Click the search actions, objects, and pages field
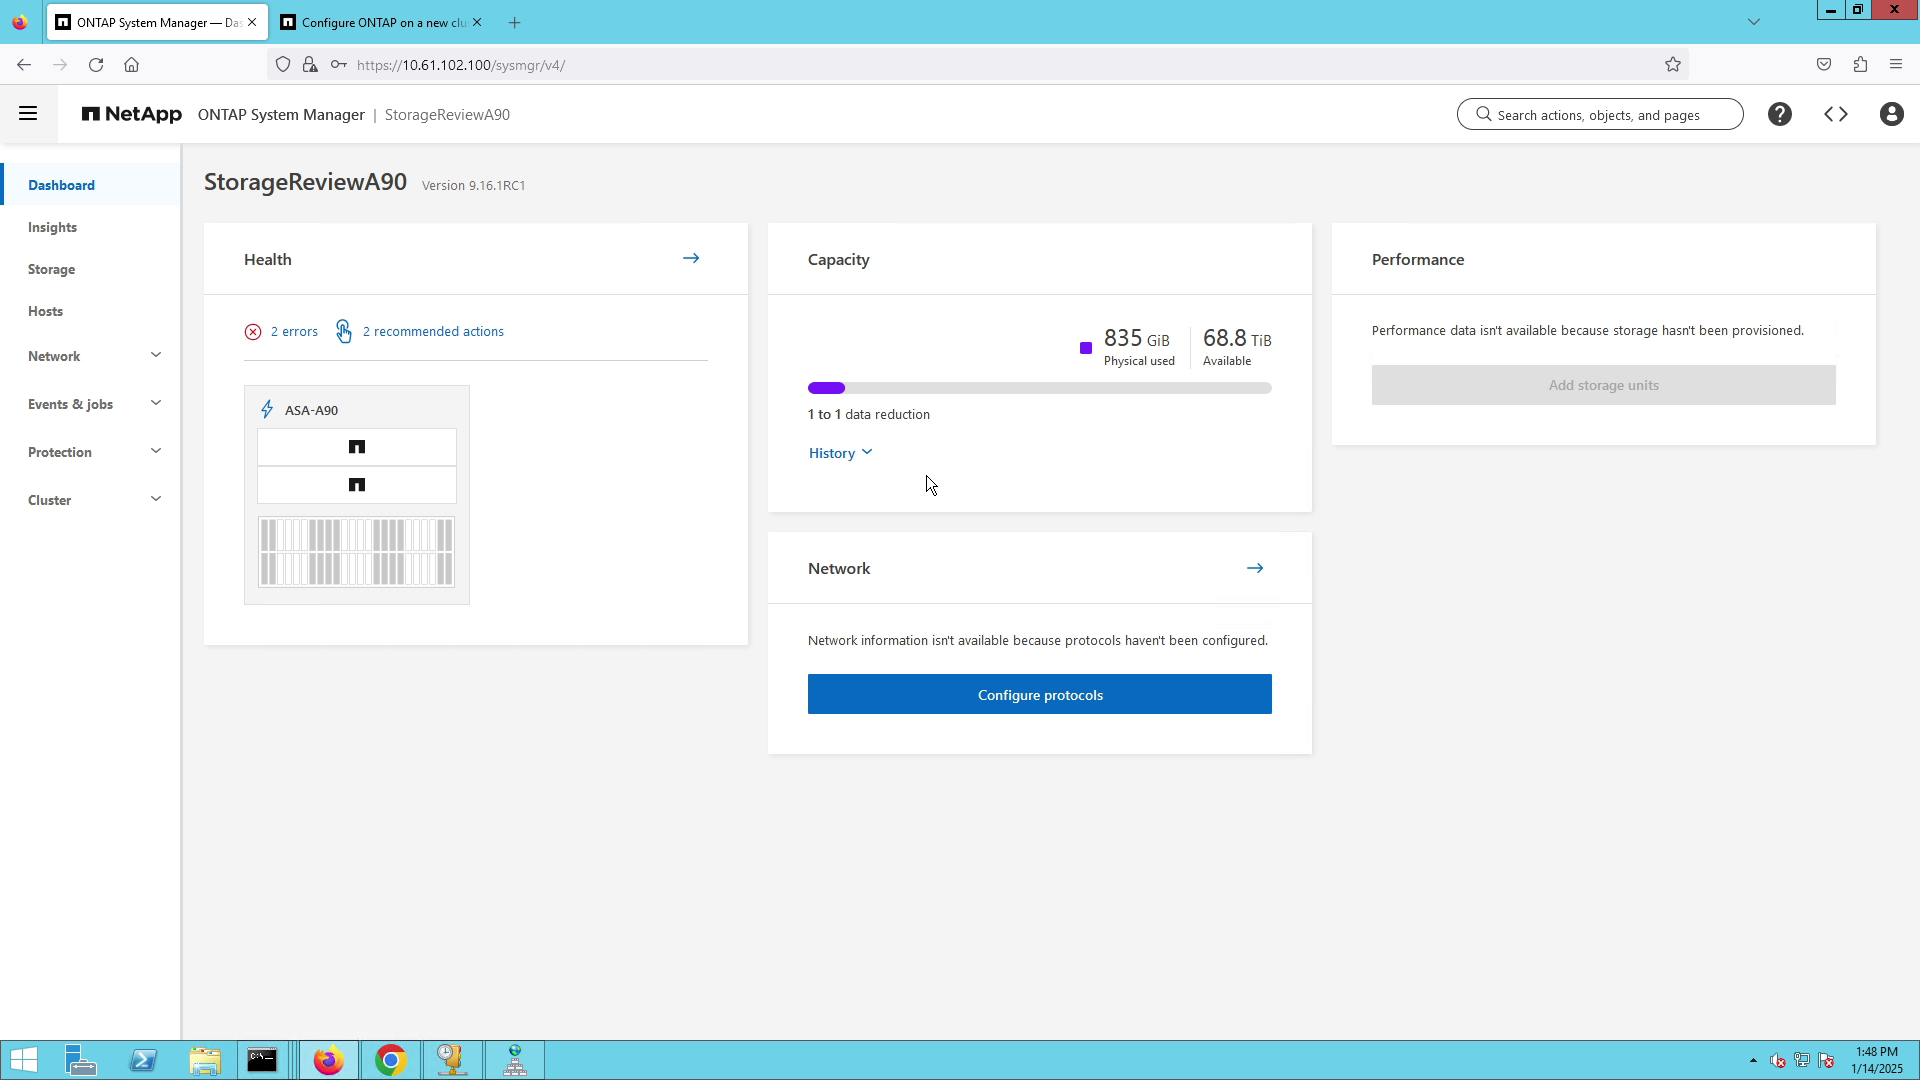 point(1600,114)
